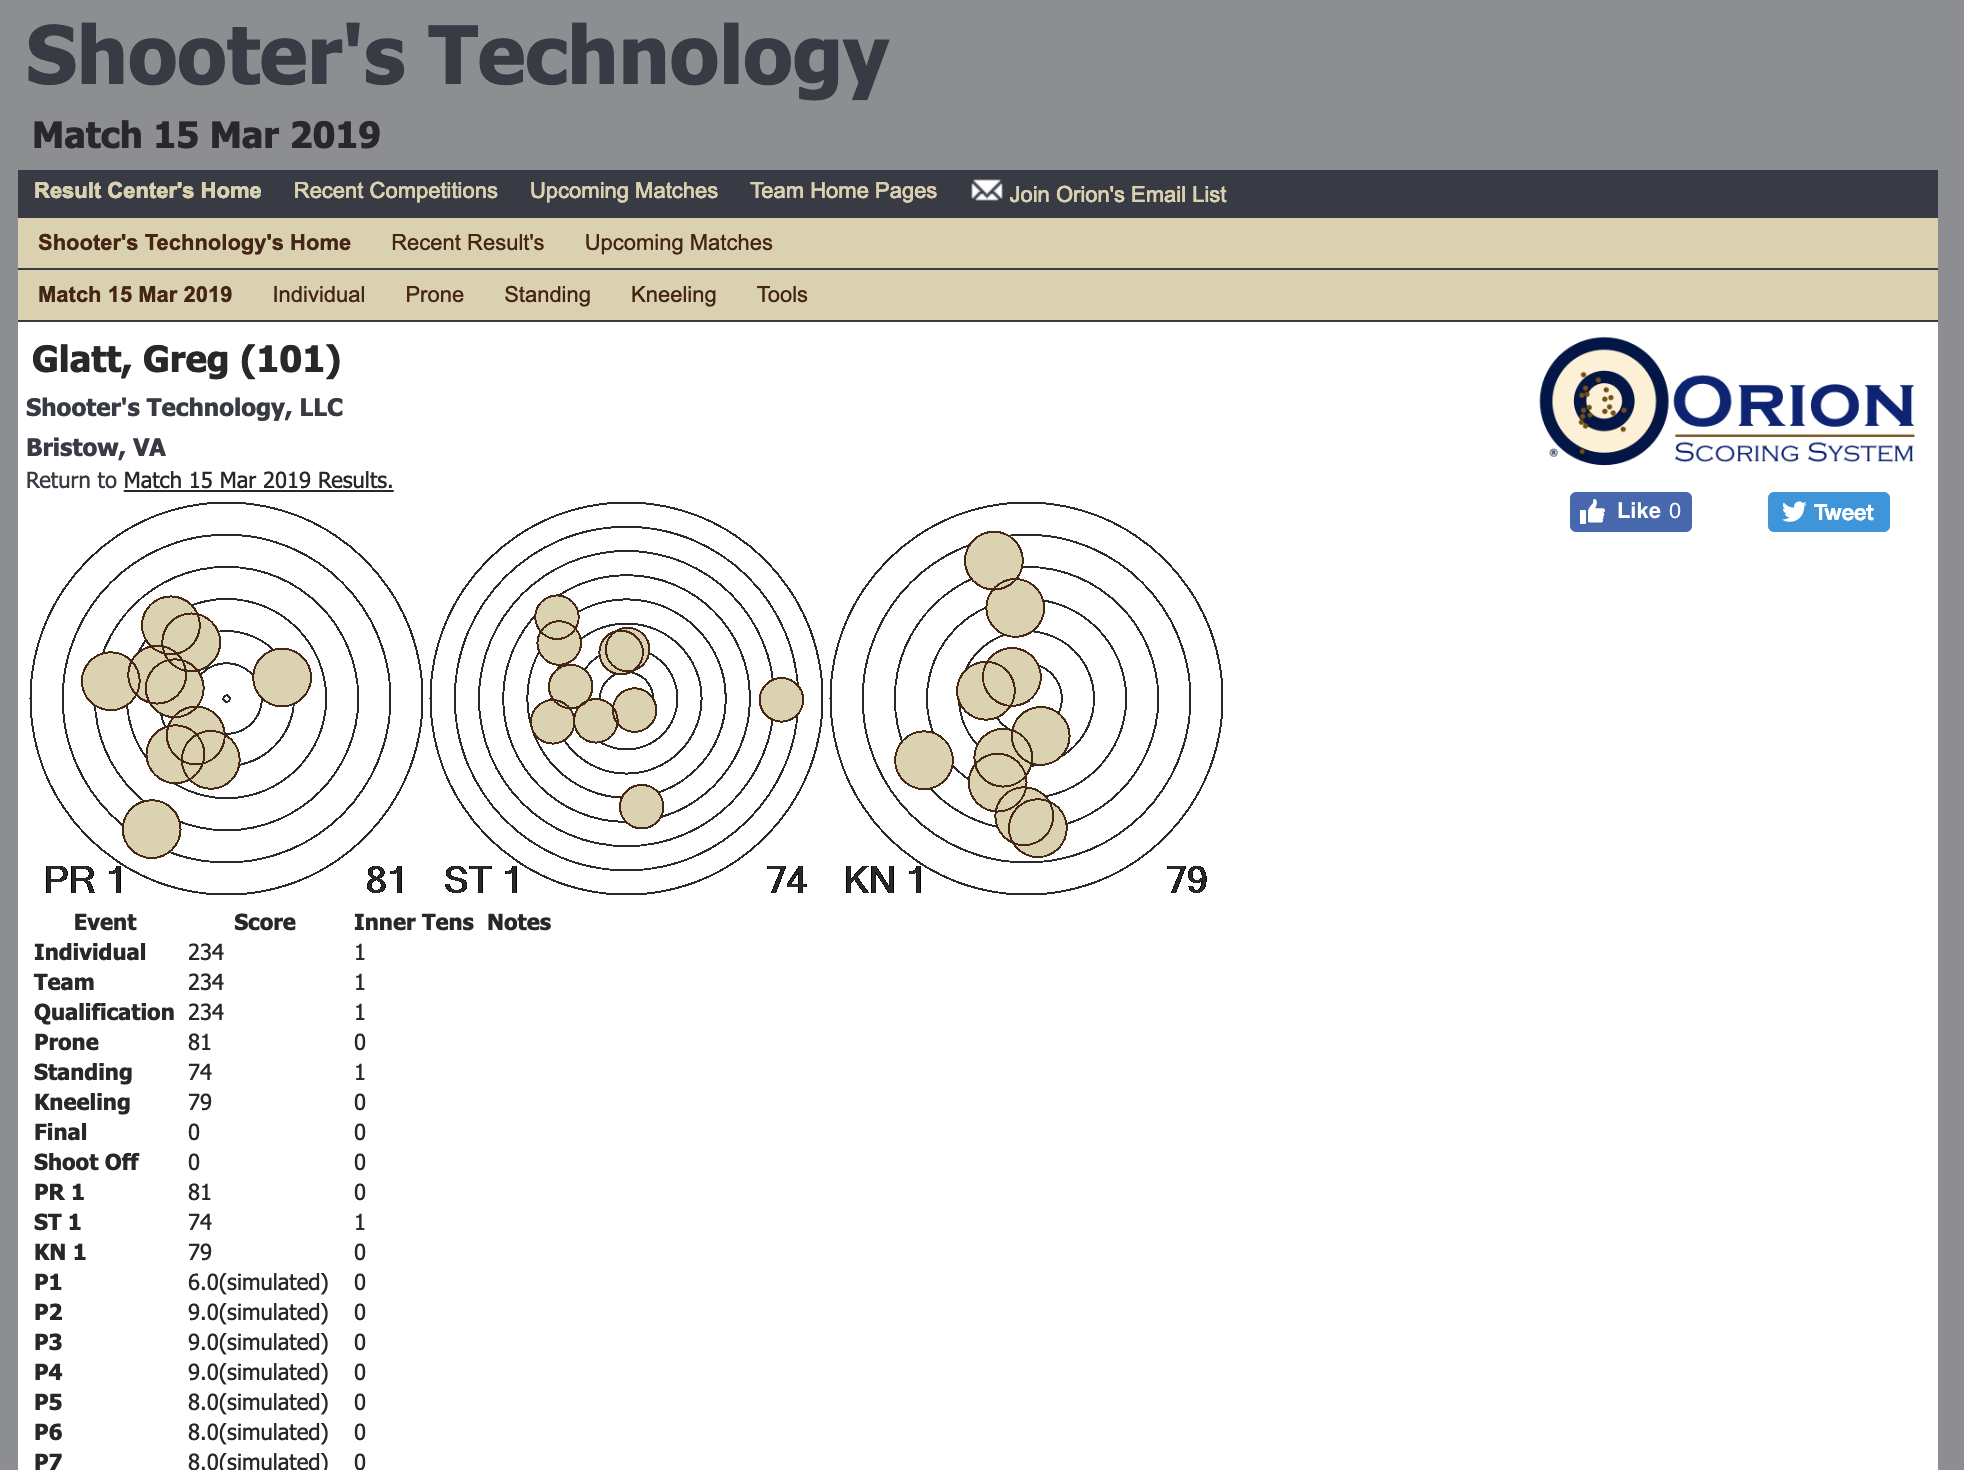Screen dimensions: 1964x1470
Task: Open the ST 1 standing target image
Action: point(626,698)
